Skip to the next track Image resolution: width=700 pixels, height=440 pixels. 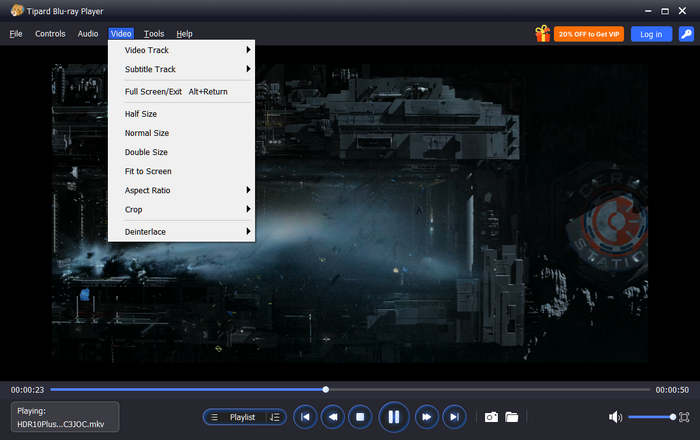(x=454, y=417)
